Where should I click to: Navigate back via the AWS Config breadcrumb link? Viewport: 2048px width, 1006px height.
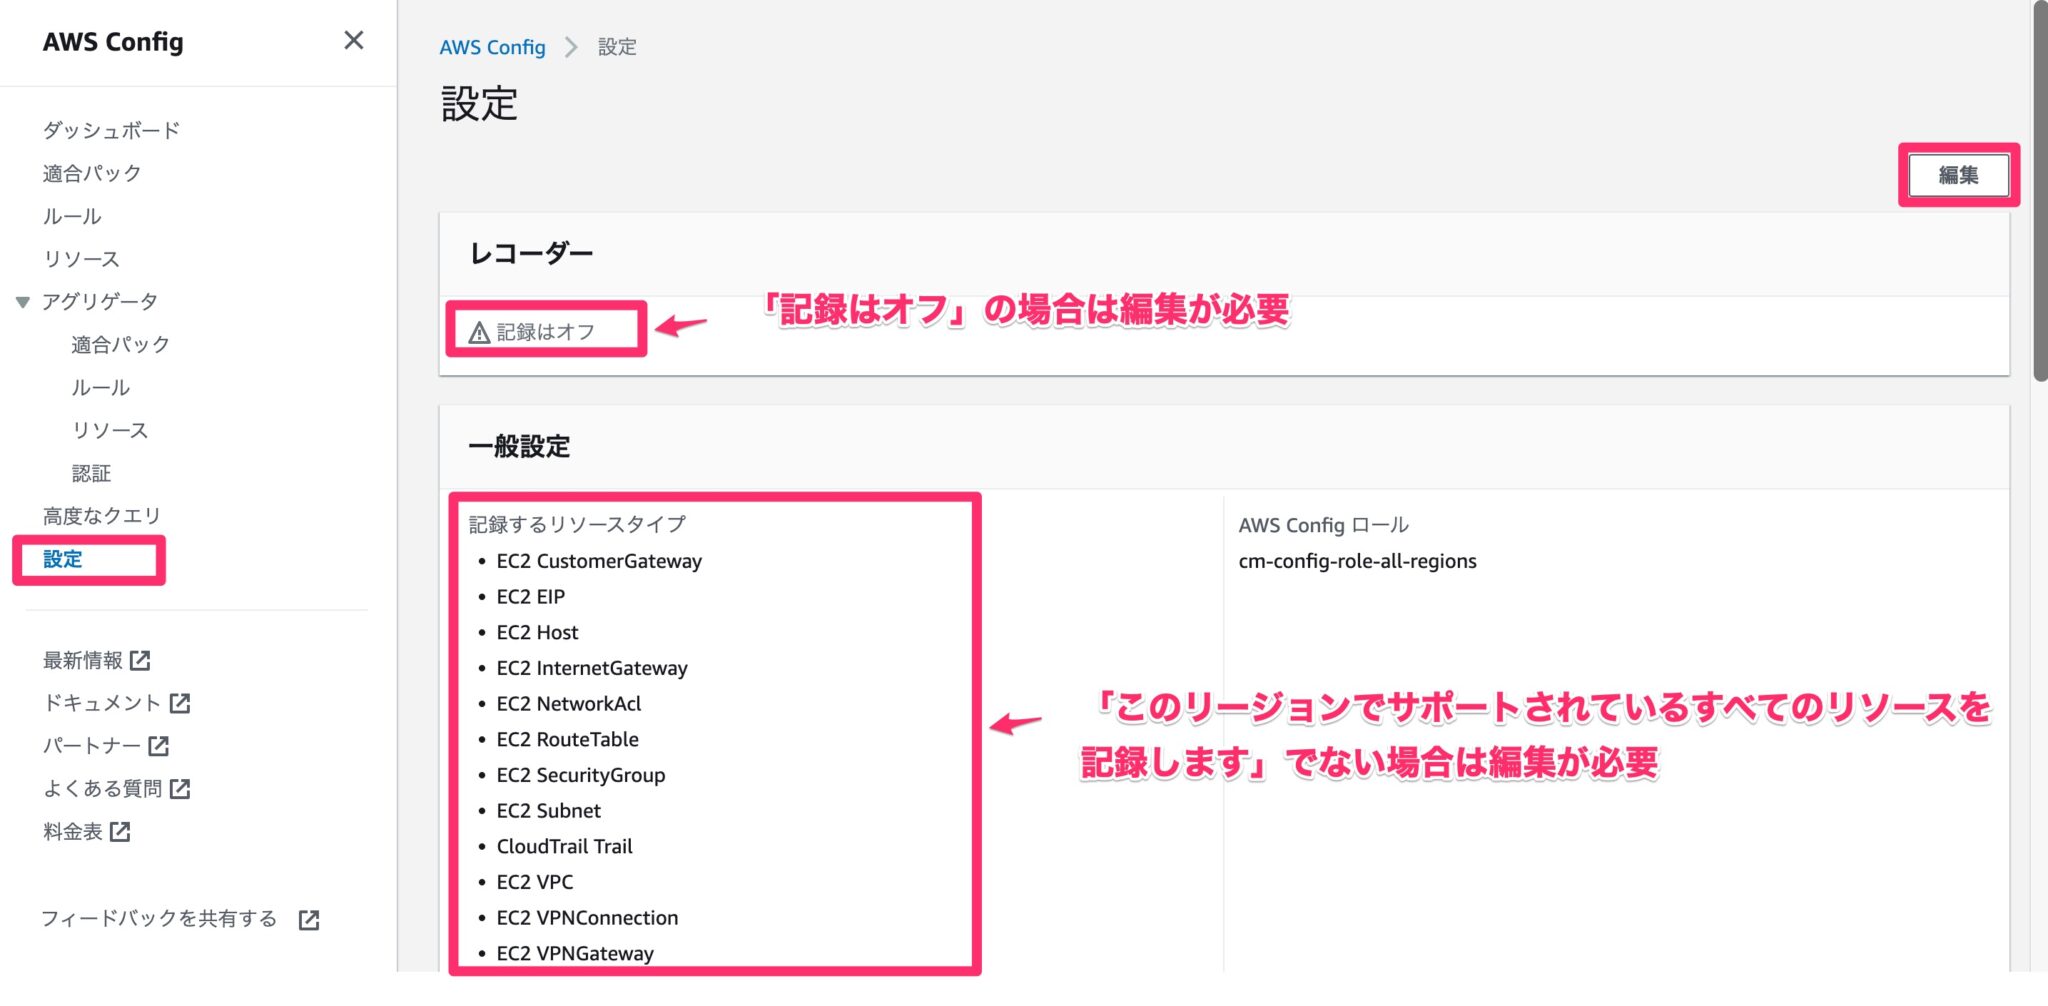(x=492, y=46)
